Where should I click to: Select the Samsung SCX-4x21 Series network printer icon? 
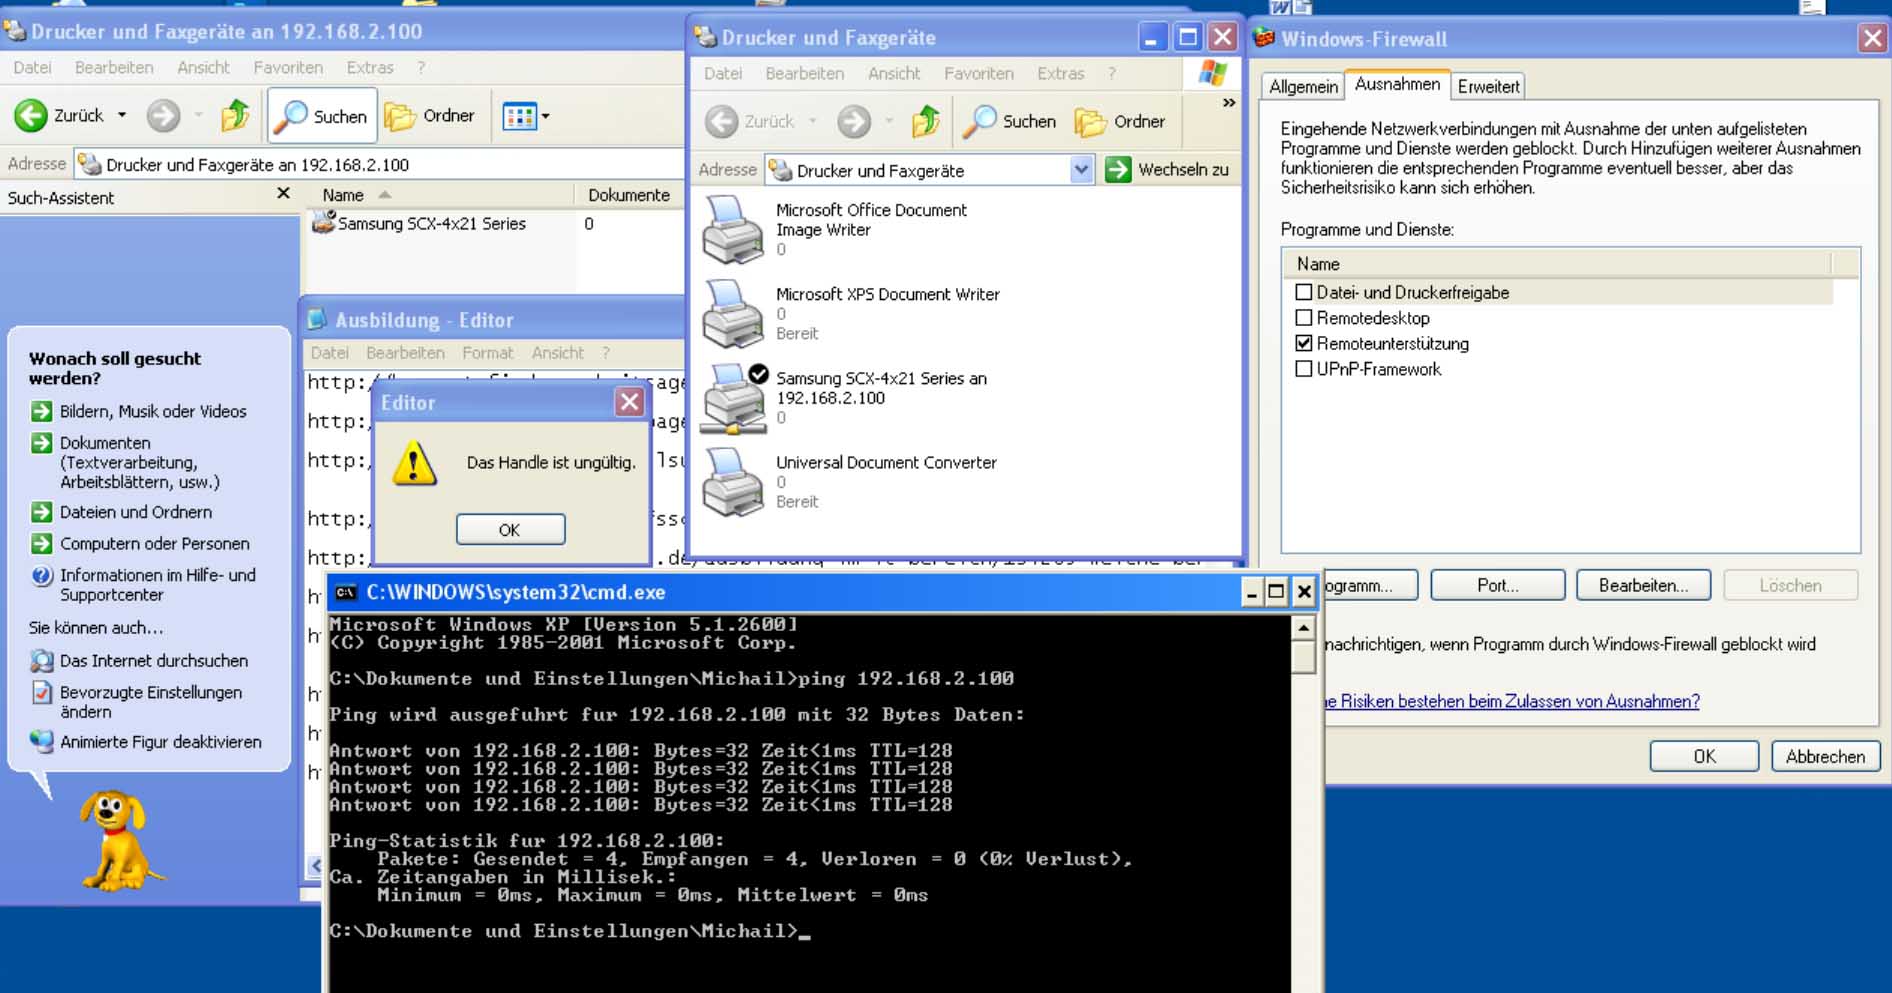732,399
